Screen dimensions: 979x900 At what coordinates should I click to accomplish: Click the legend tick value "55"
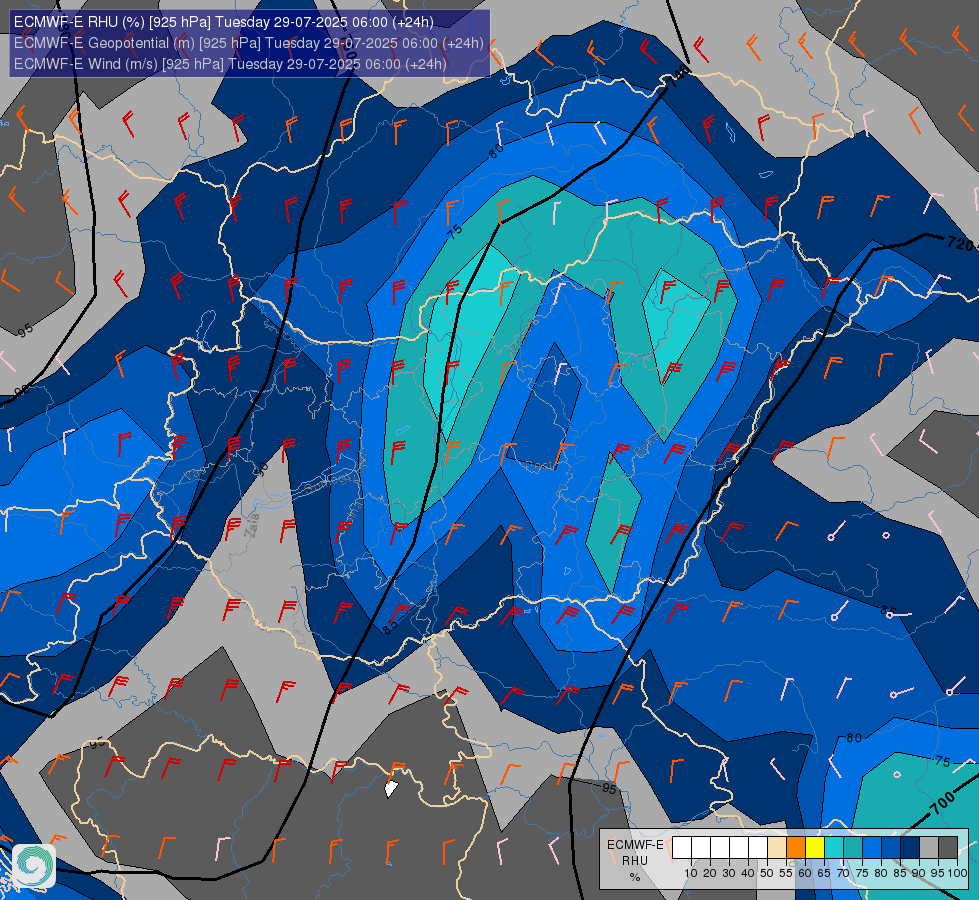point(786,873)
